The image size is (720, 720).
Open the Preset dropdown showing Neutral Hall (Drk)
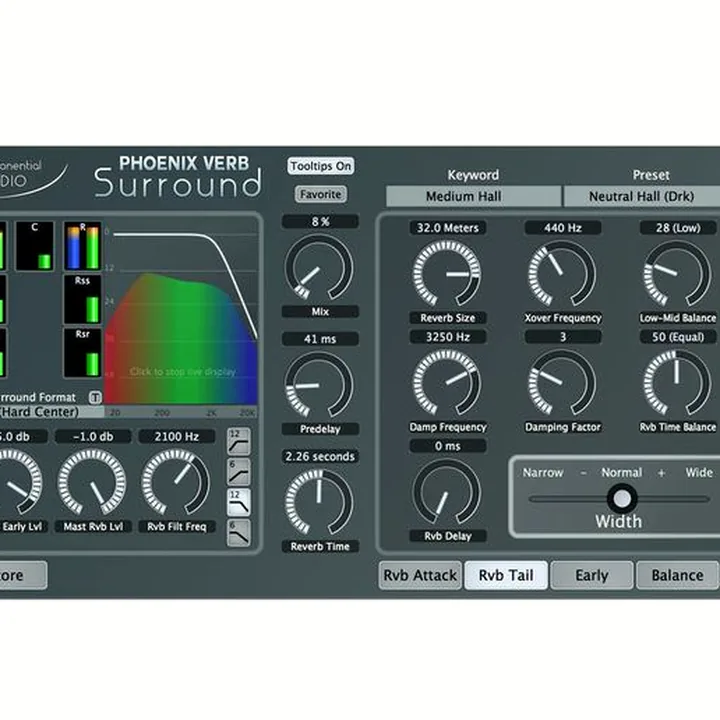642,197
